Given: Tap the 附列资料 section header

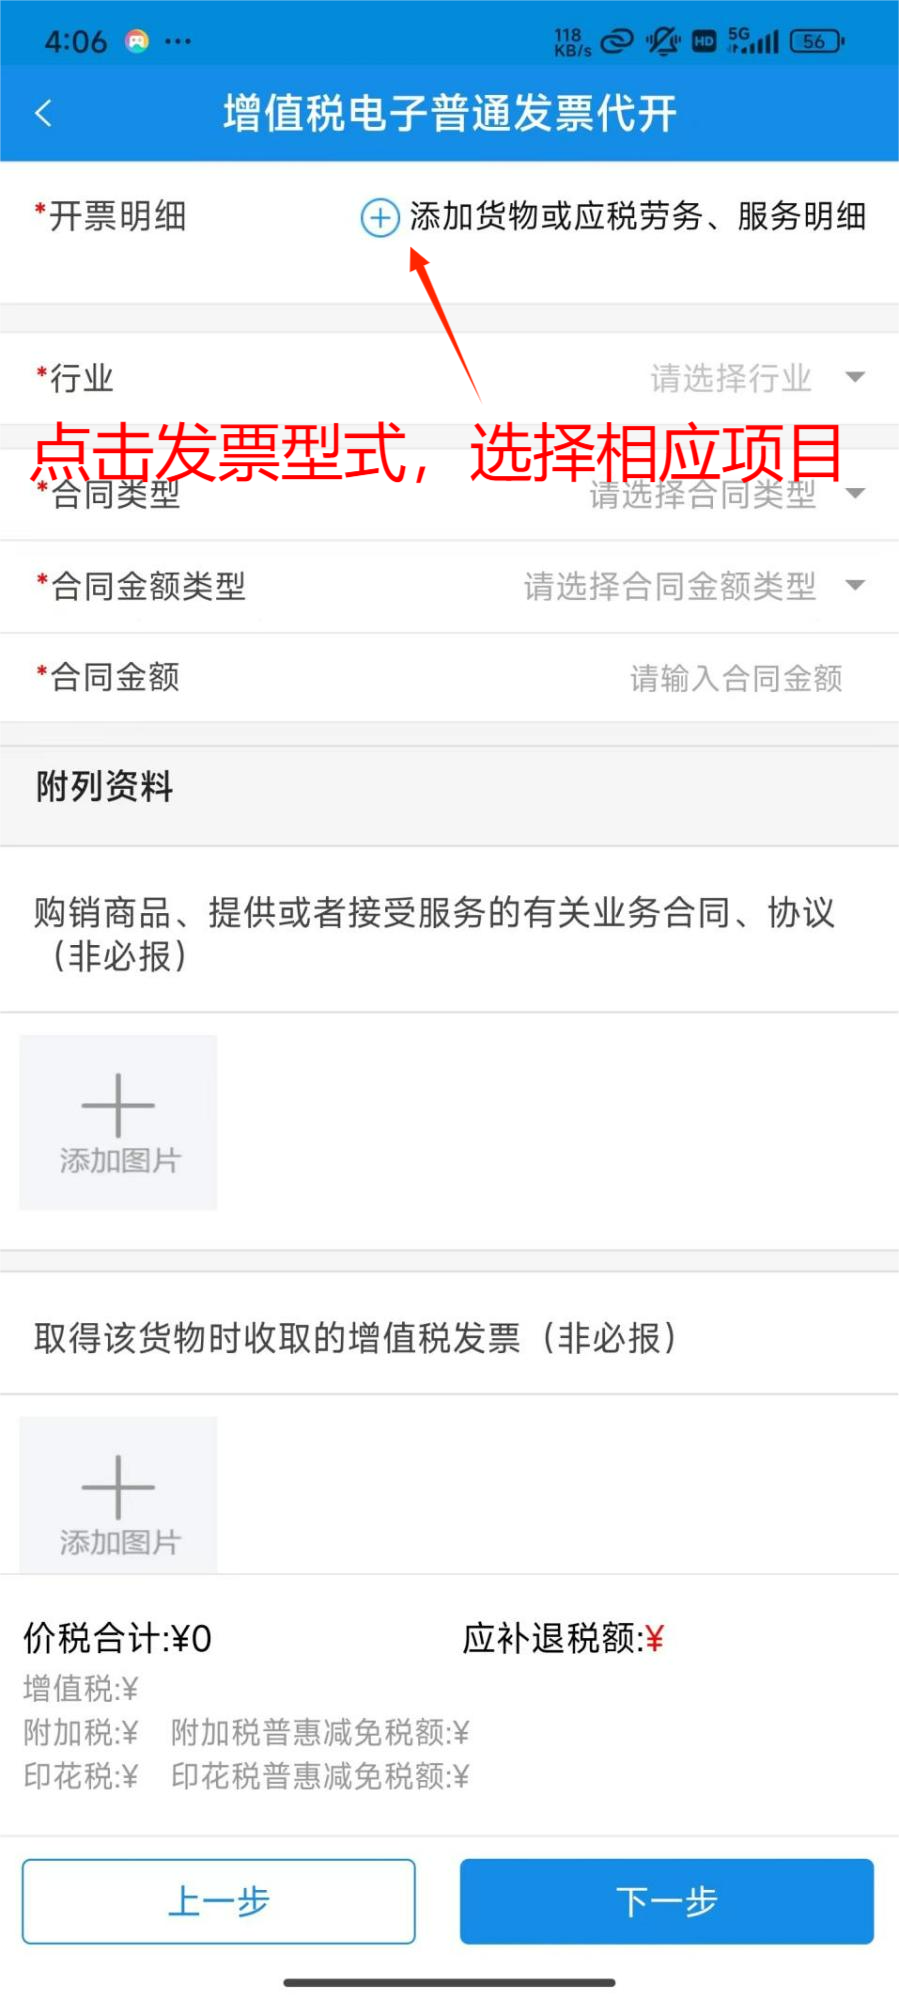Looking at the screenshot, I should [x=449, y=787].
